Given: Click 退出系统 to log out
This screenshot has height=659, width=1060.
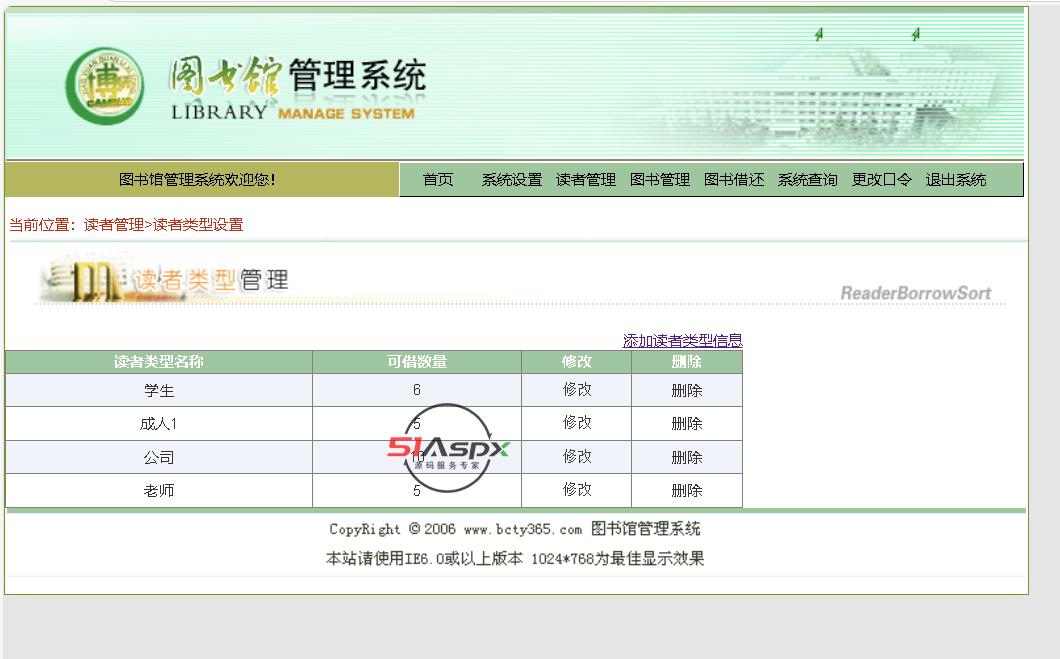Looking at the screenshot, I should point(955,180).
